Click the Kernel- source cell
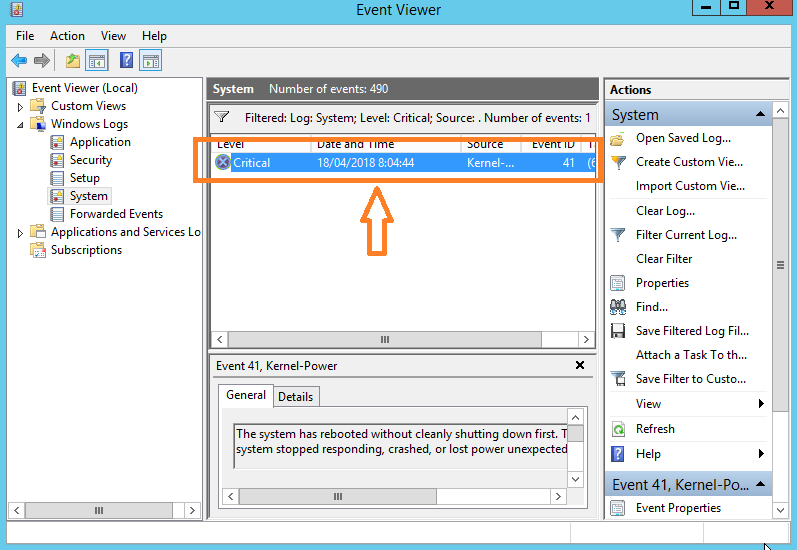Viewport: 797px width, 550px height. click(491, 163)
